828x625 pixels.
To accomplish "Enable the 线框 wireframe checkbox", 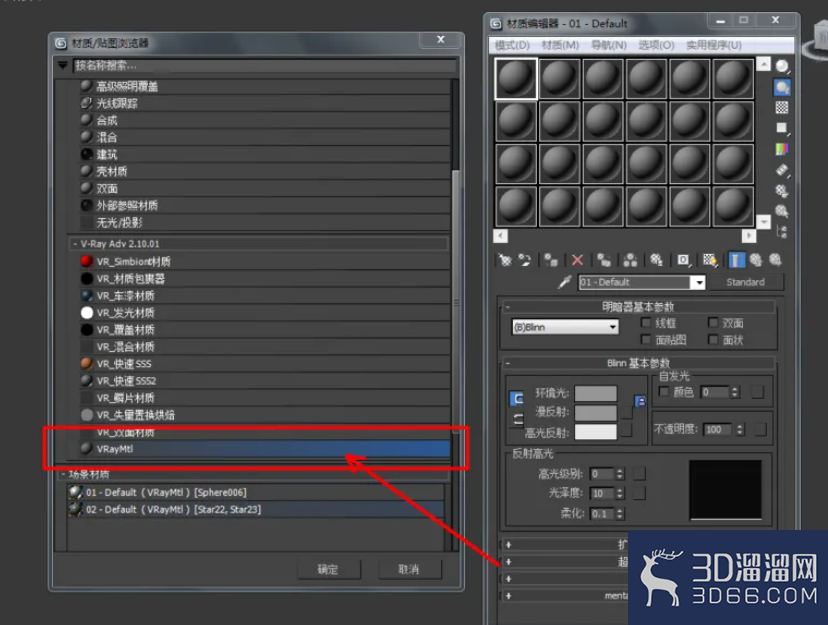I will tap(645, 322).
